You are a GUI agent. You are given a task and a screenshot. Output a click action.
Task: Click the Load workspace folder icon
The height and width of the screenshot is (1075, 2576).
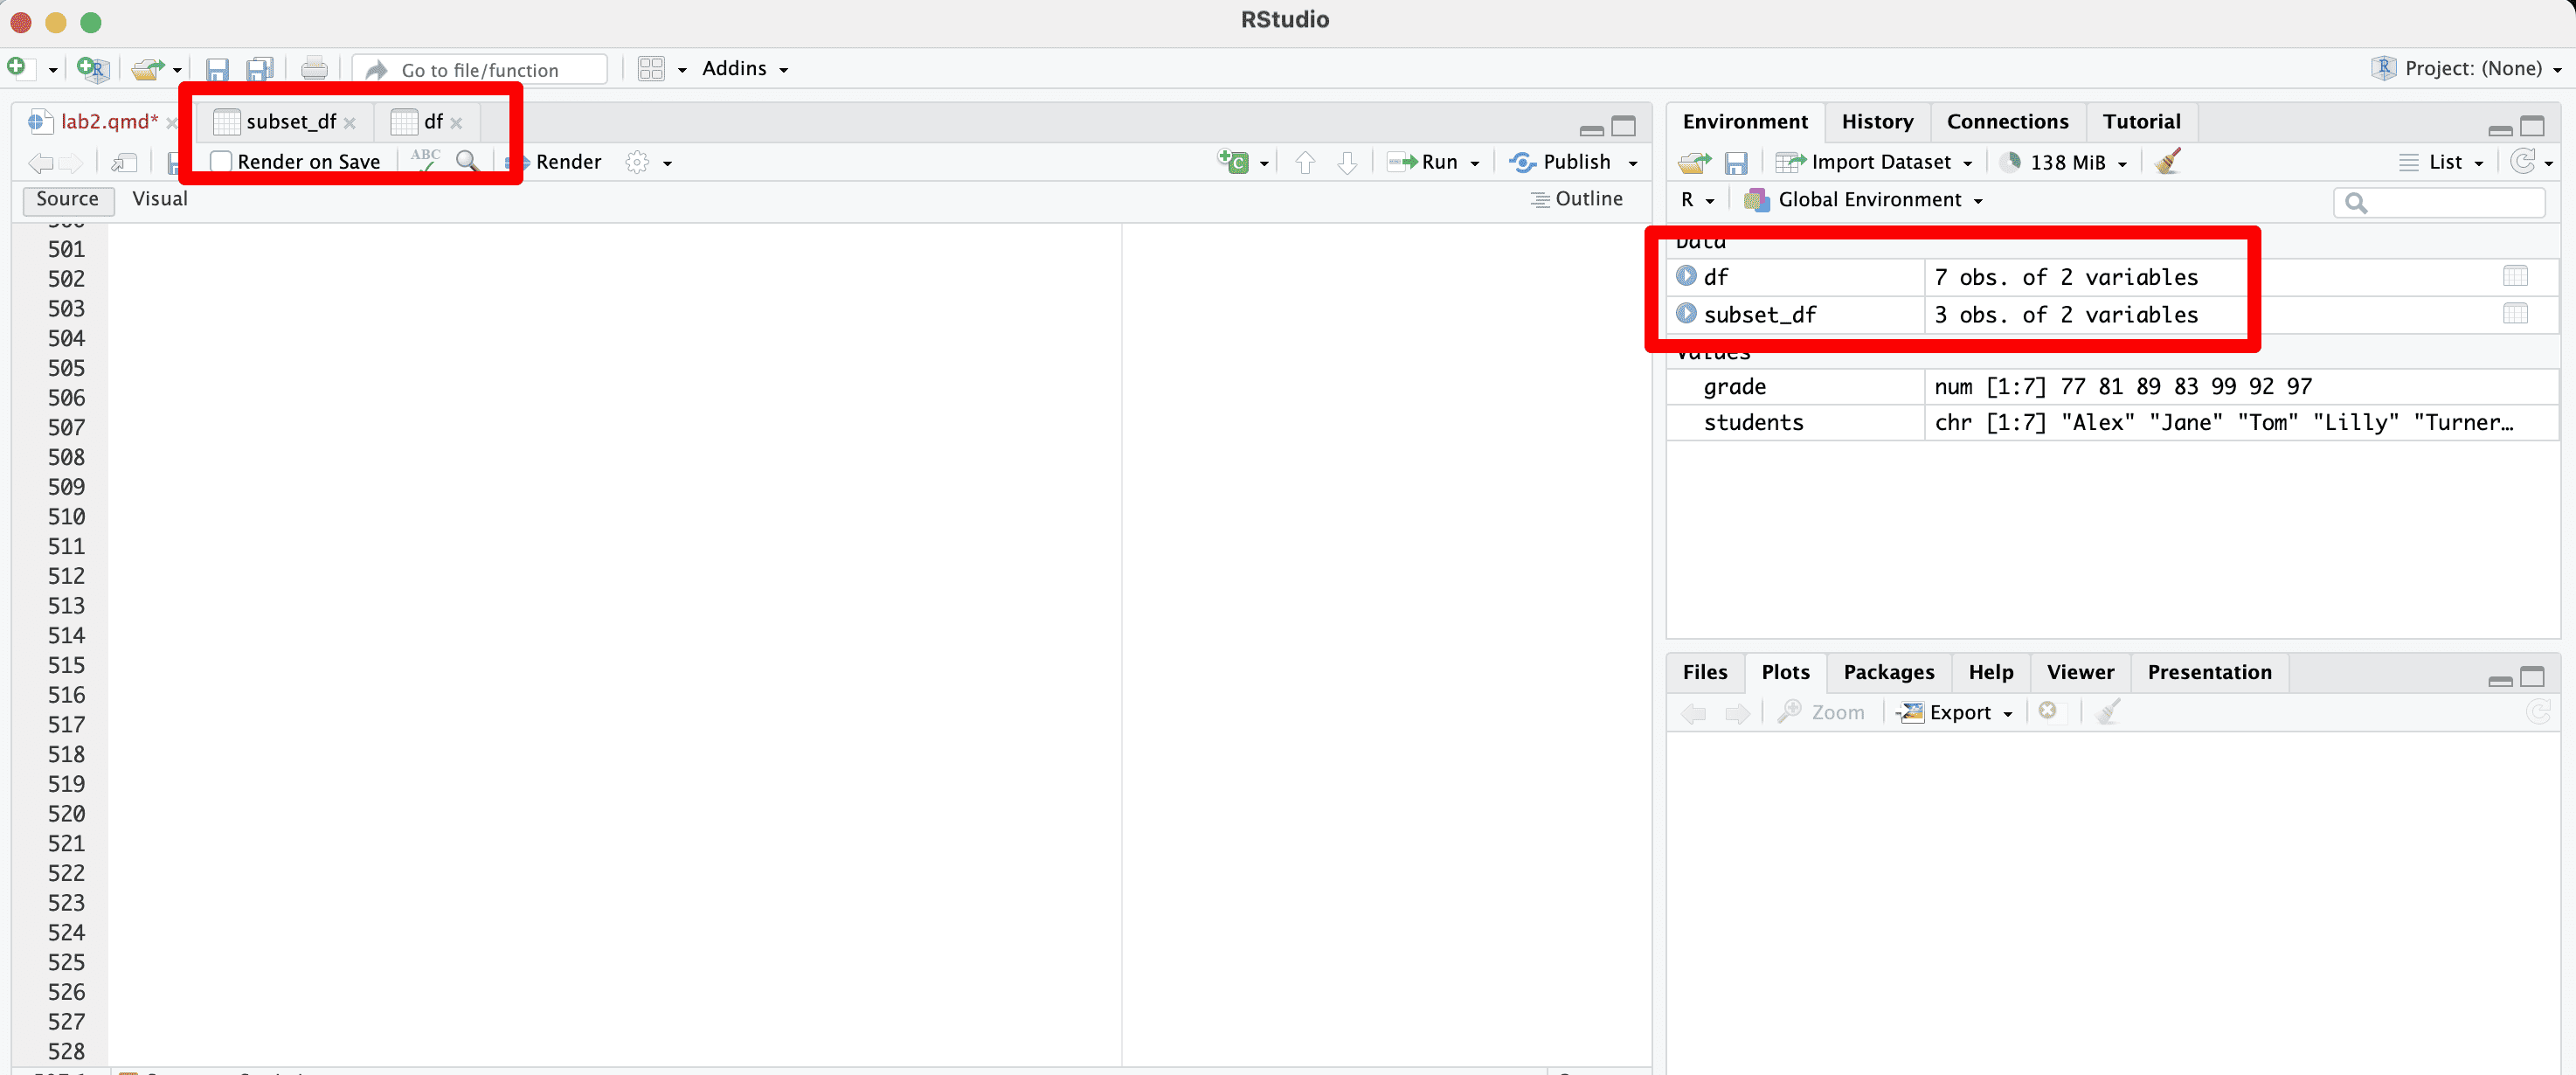(1694, 162)
